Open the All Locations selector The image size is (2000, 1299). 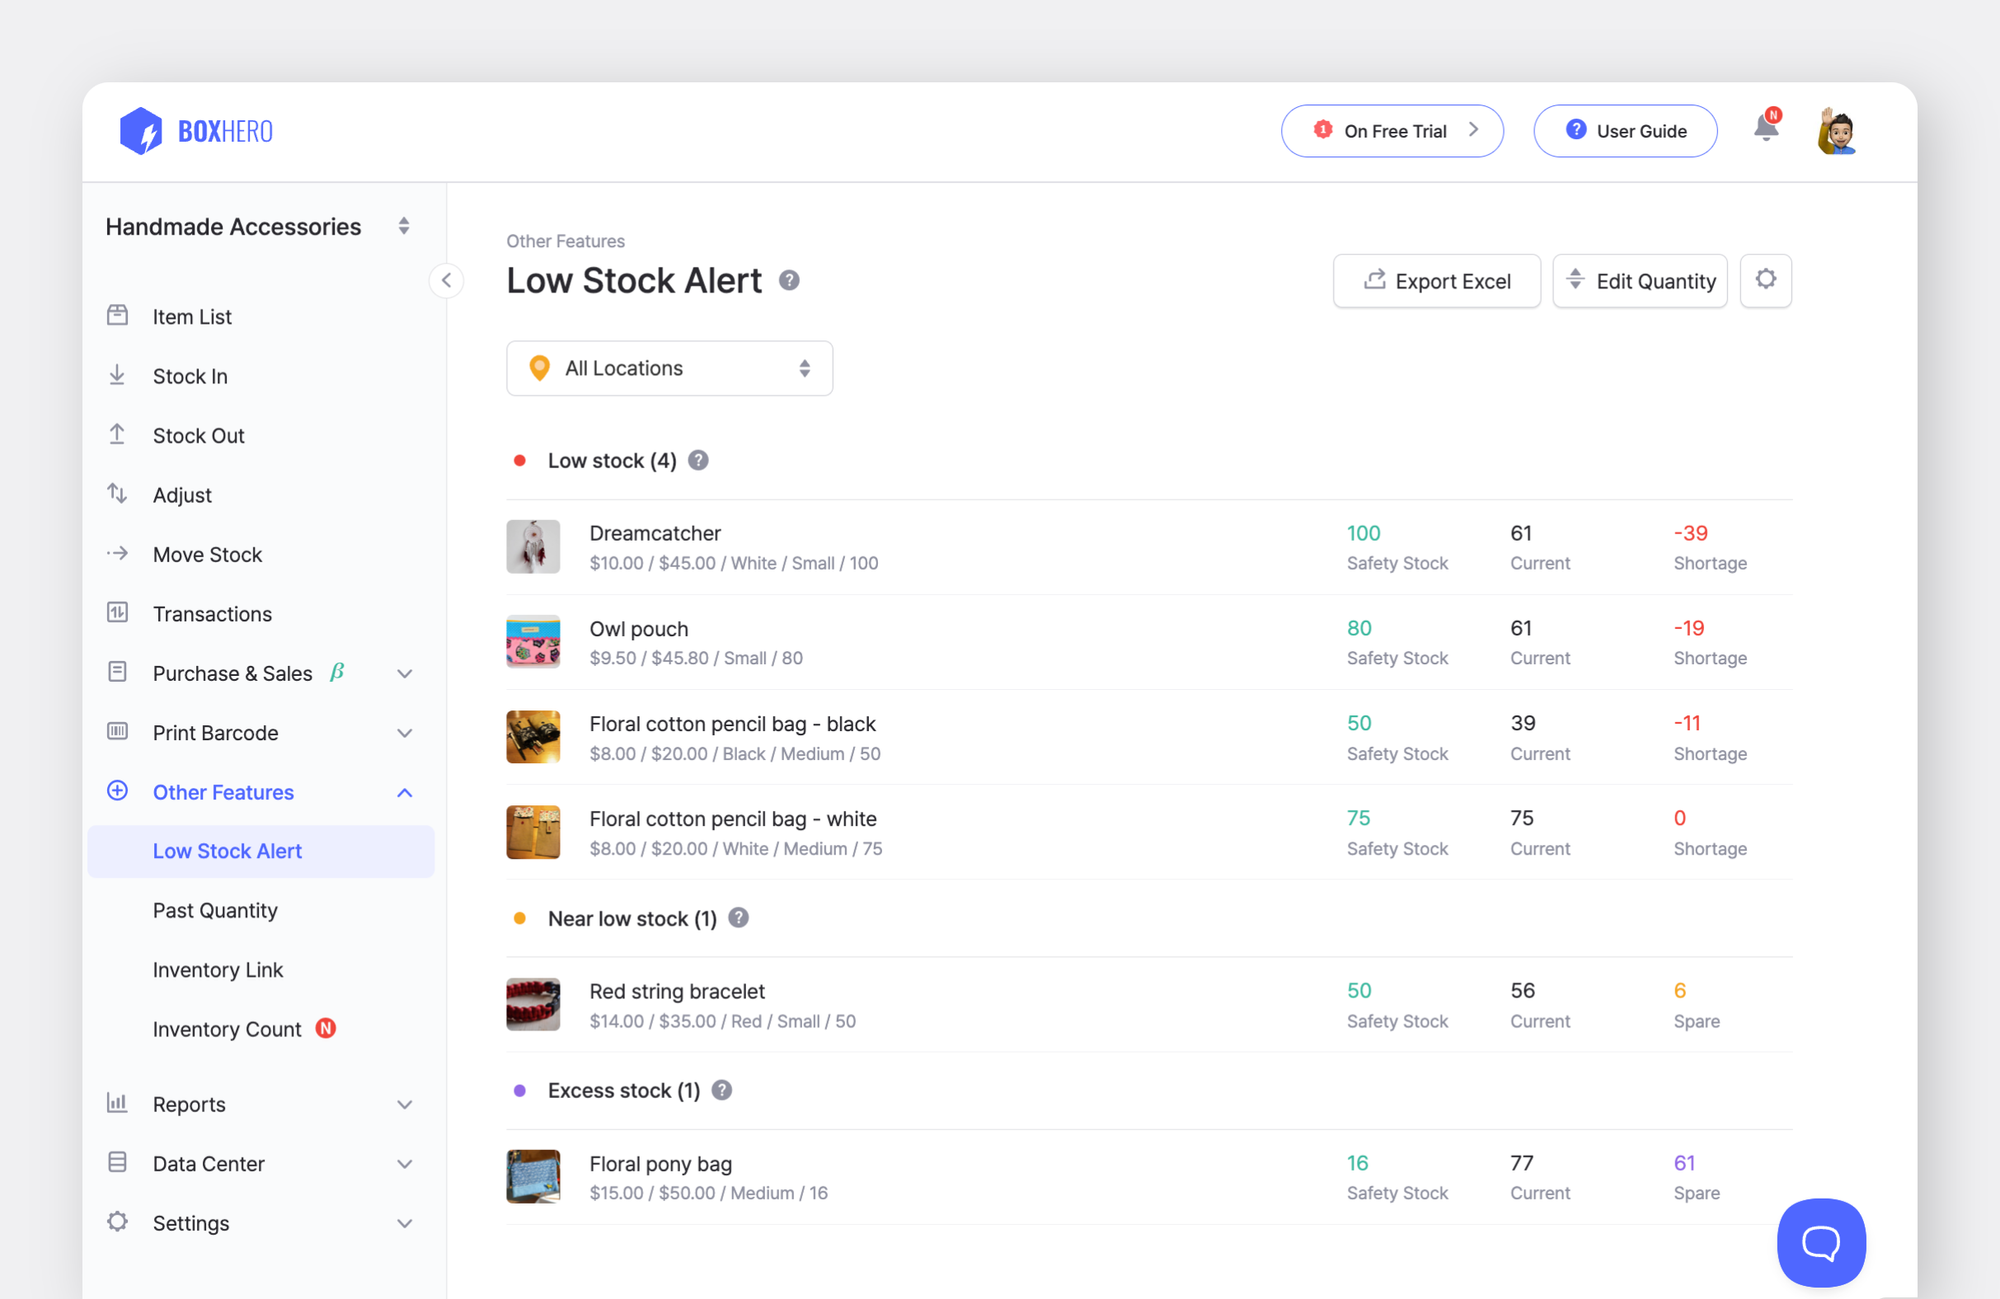point(669,368)
